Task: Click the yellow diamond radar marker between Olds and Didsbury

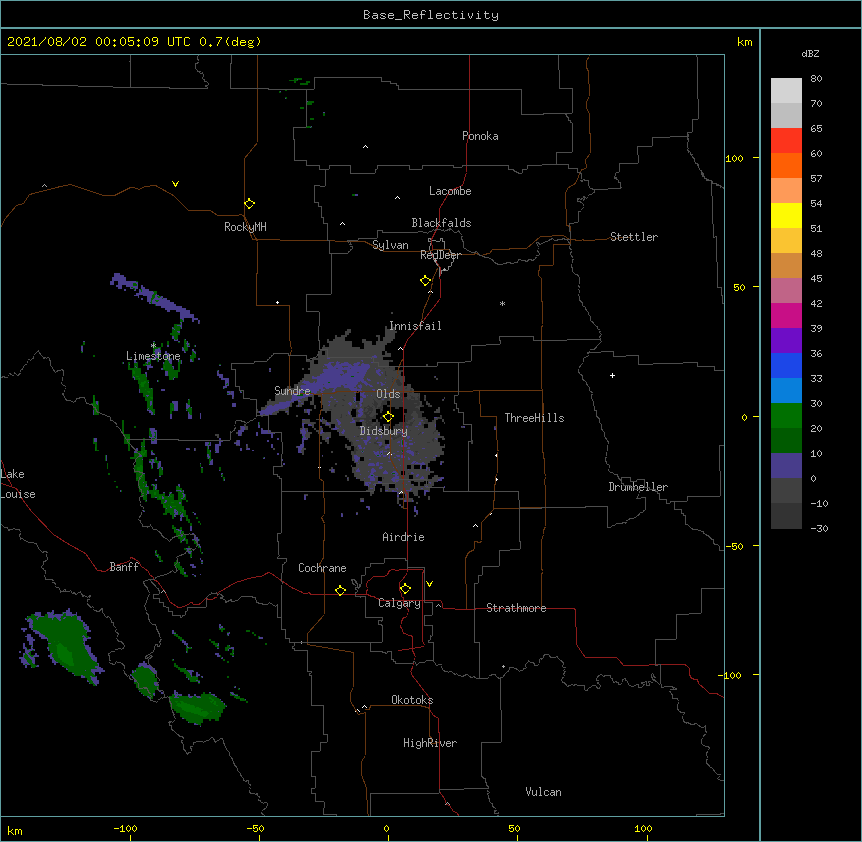Action: coord(388,417)
